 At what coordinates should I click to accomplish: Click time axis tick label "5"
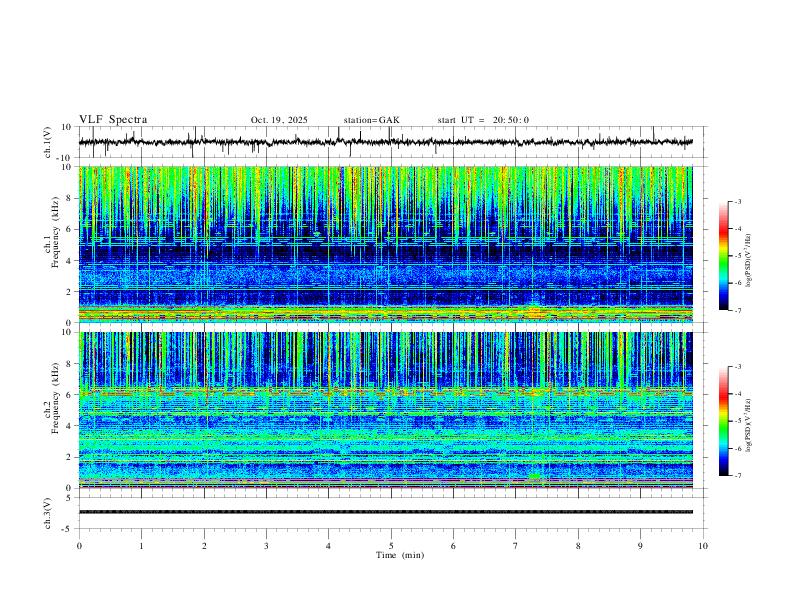[391, 546]
